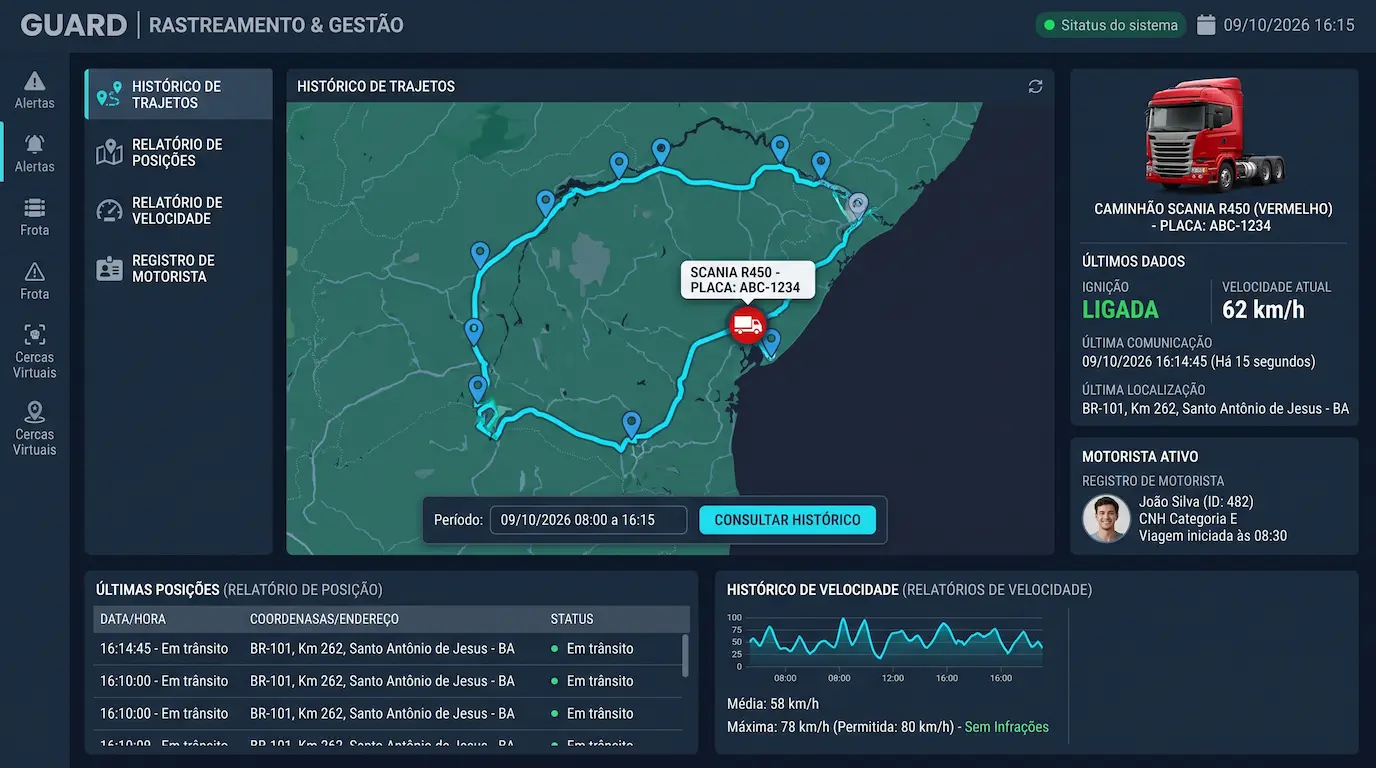Viewport: 1376px width, 768px height.
Task: Click the Sitatus do sistema indicator
Action: [1110, 25]
